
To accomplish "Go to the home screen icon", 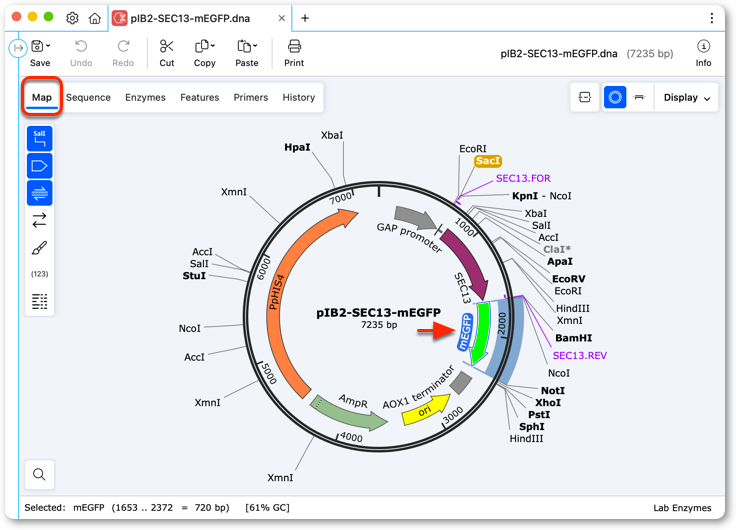I will click(x=95, y=18).
